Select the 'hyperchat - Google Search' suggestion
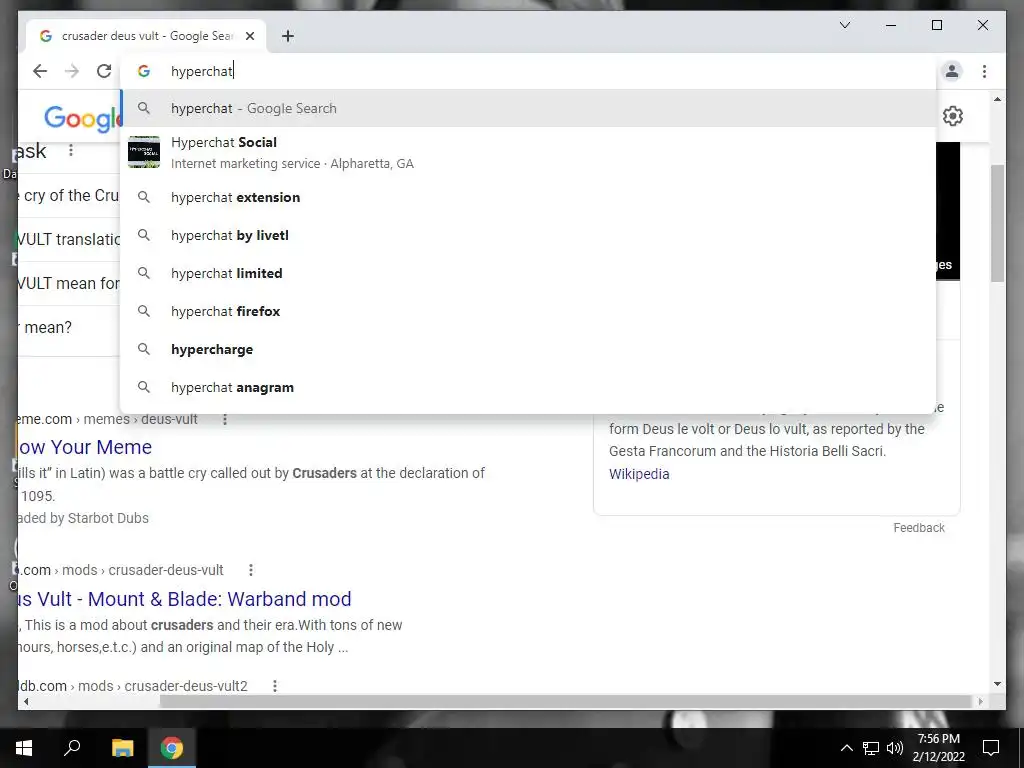The width and height of the screenshot is (1024, 768). click(528, 108)
